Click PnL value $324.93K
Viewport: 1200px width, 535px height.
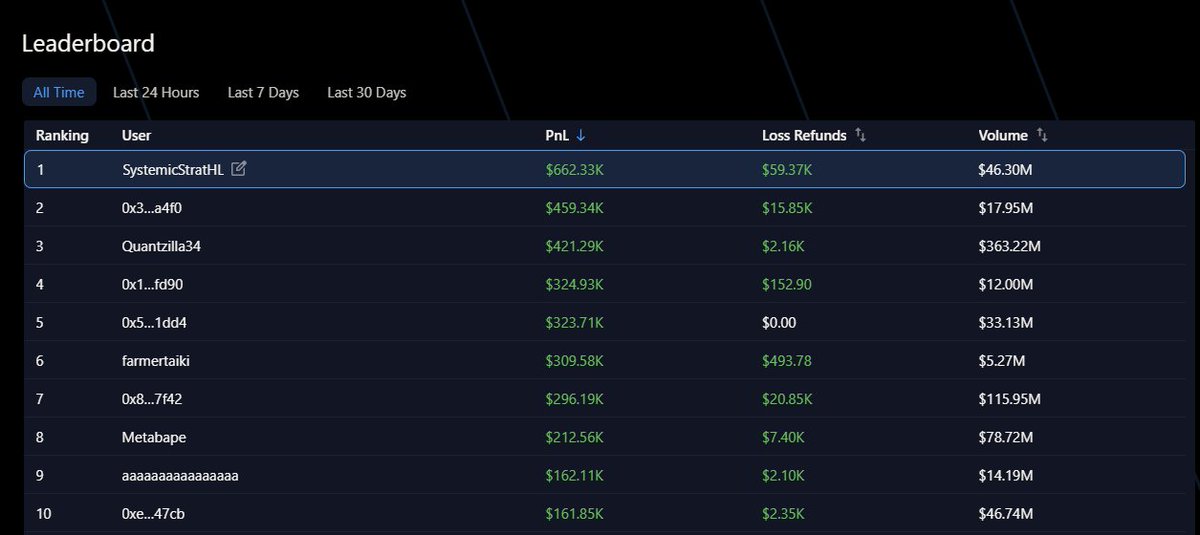(x=575, y=285)
